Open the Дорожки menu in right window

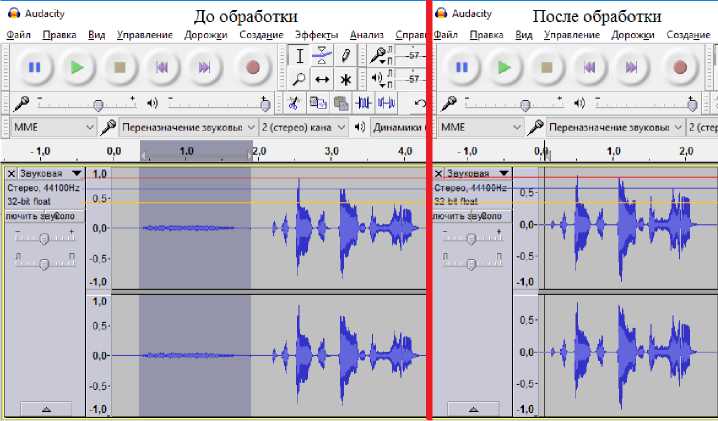[x=633, y=35]
